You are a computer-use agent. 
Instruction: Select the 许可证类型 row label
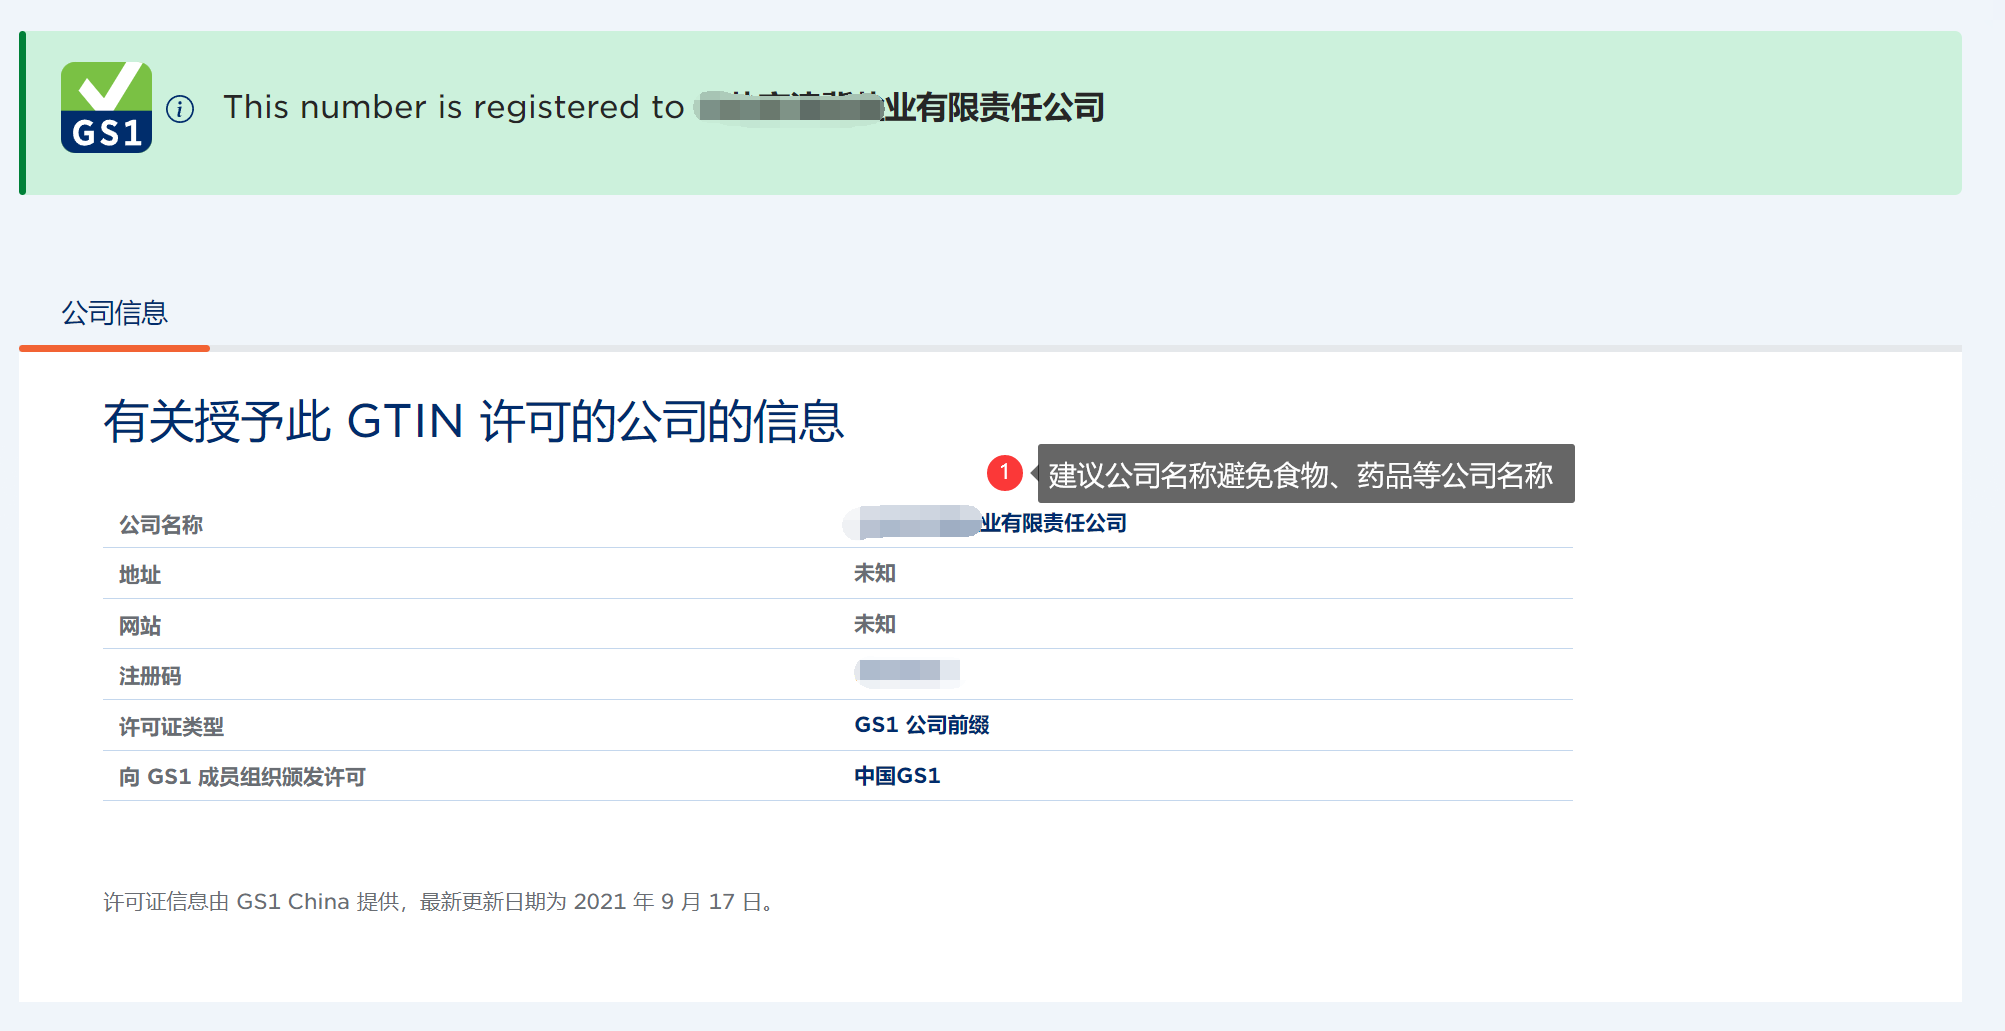171,727
